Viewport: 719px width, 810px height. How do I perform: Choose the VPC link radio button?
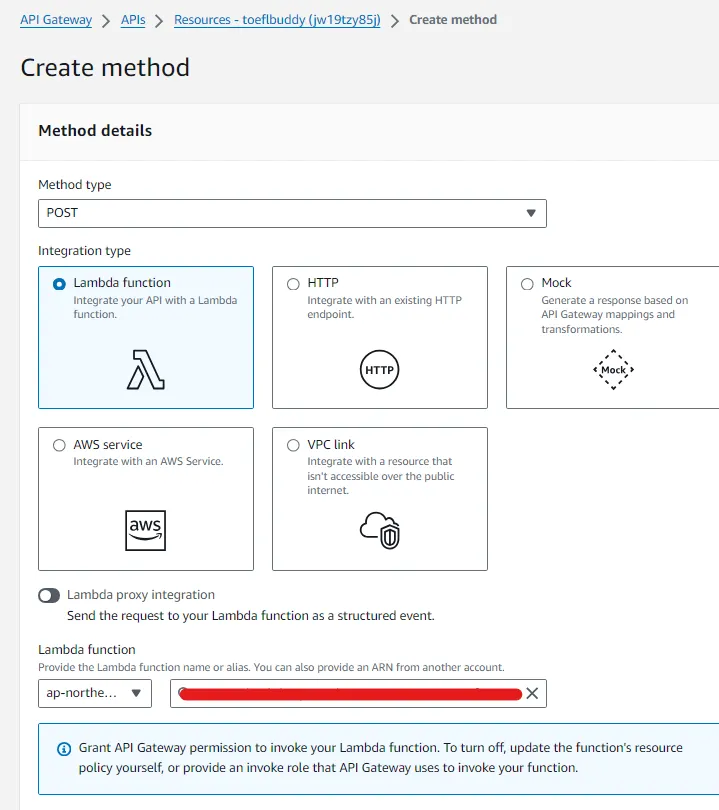[x=293, y=445]
